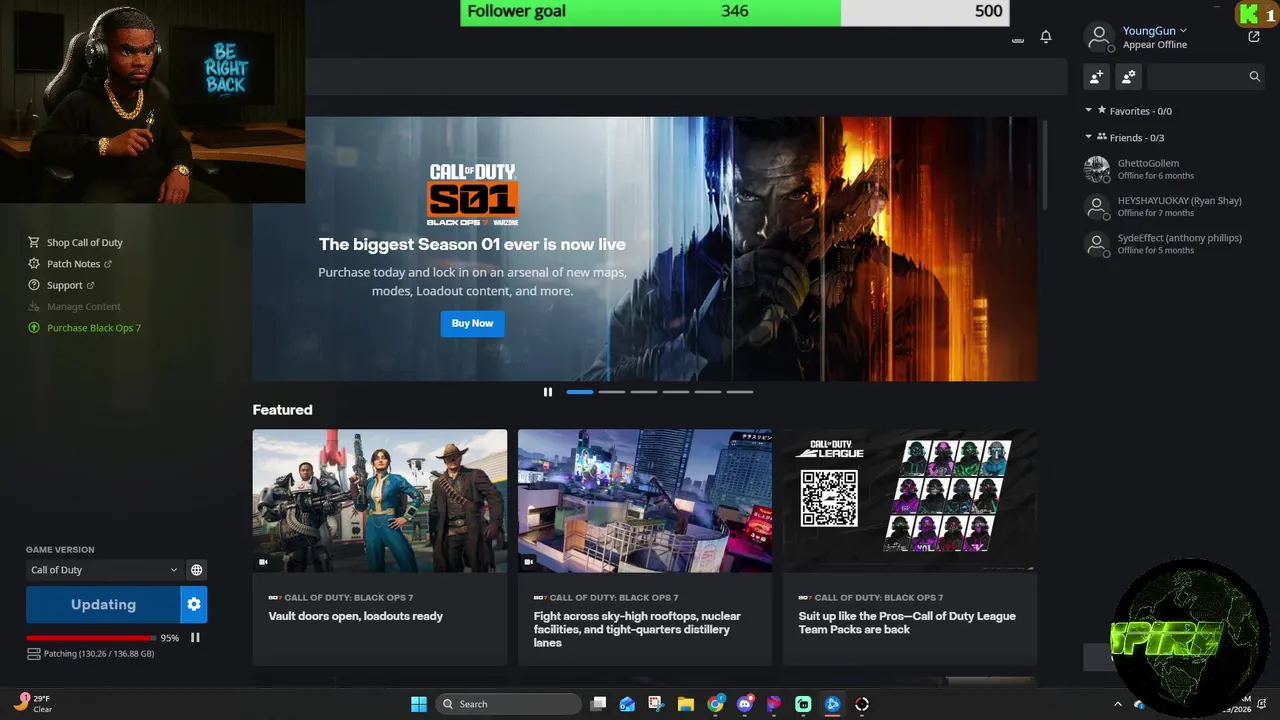Image resolution: width=1280 pixels, height=720 pixels.
Task: Click the Buy Now button
Action: [x=472, y=323]
